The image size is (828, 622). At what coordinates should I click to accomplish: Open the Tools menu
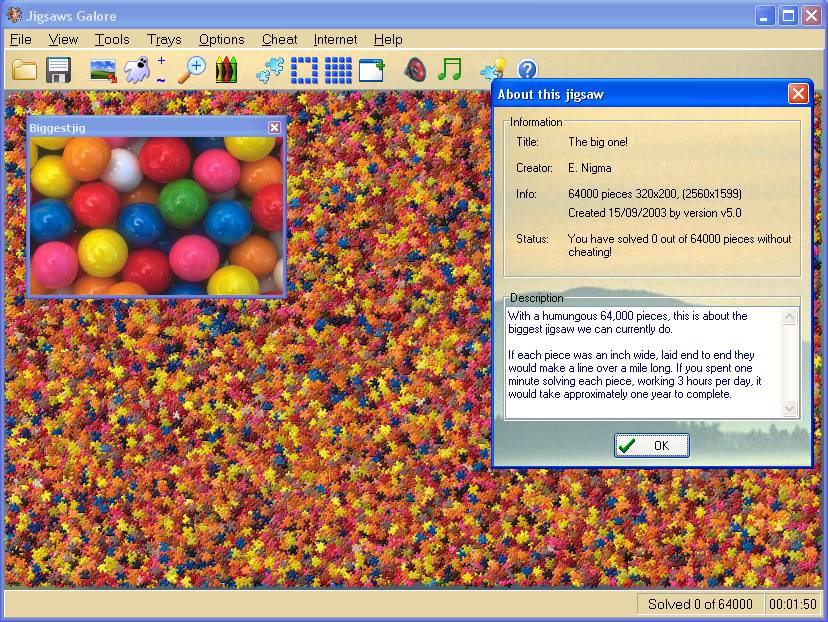112,40
